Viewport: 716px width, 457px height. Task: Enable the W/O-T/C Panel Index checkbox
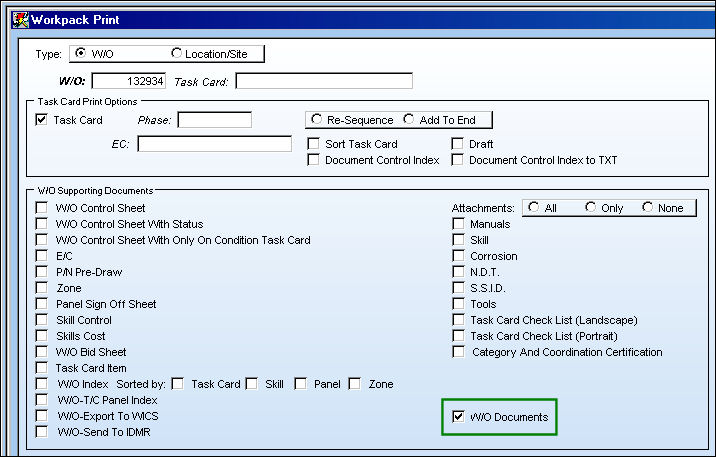click(42, 399)
